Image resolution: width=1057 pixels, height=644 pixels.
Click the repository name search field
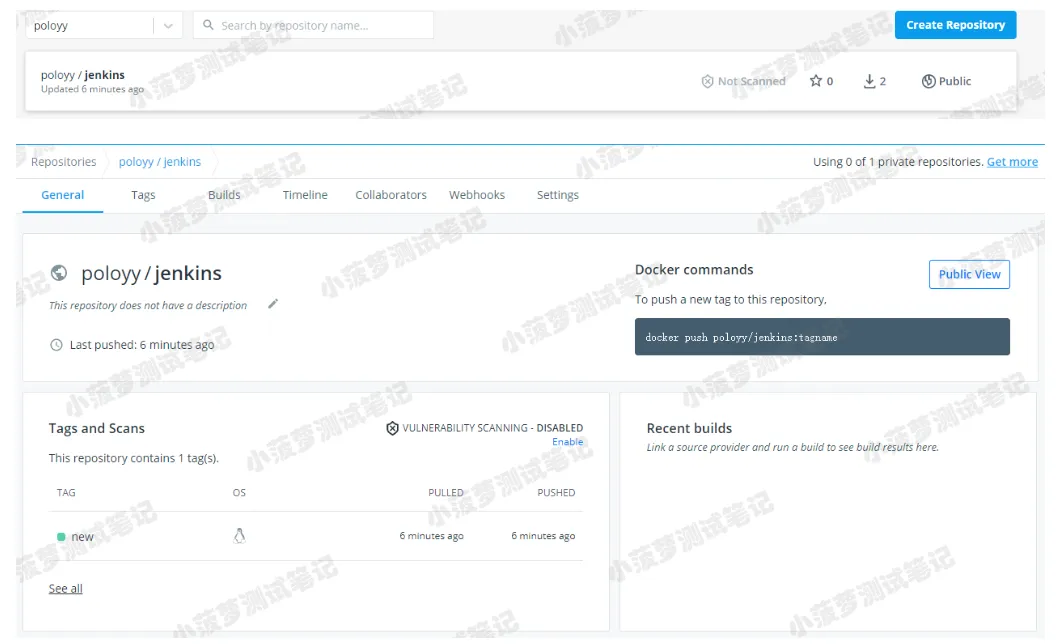click(x=313, y=26)
